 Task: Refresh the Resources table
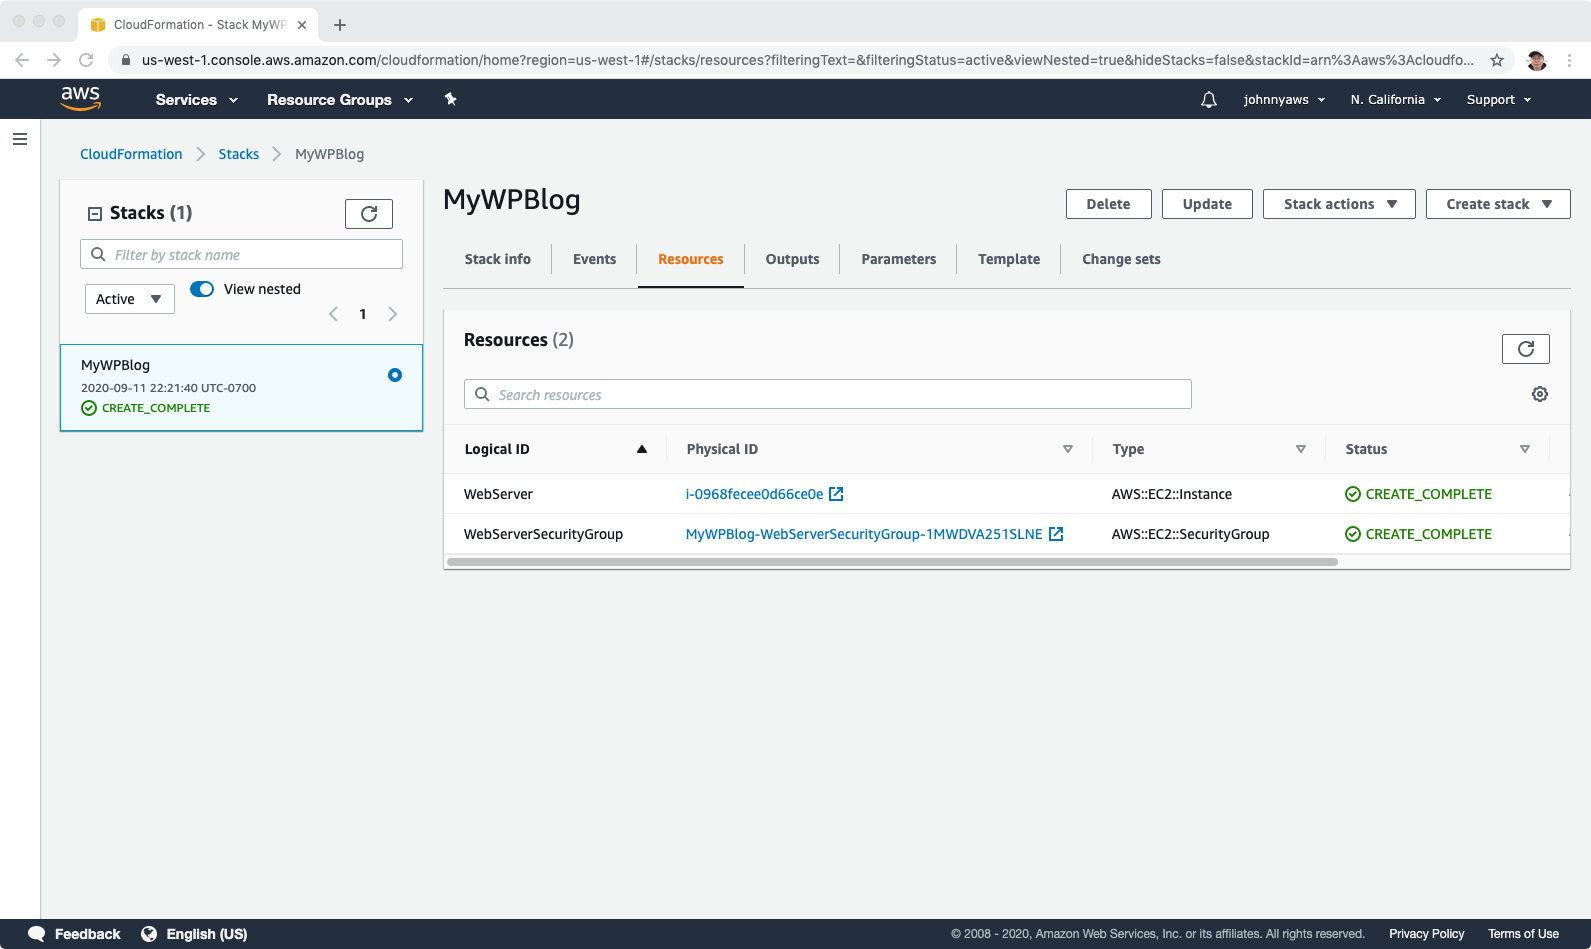(x=1525, y=349)
